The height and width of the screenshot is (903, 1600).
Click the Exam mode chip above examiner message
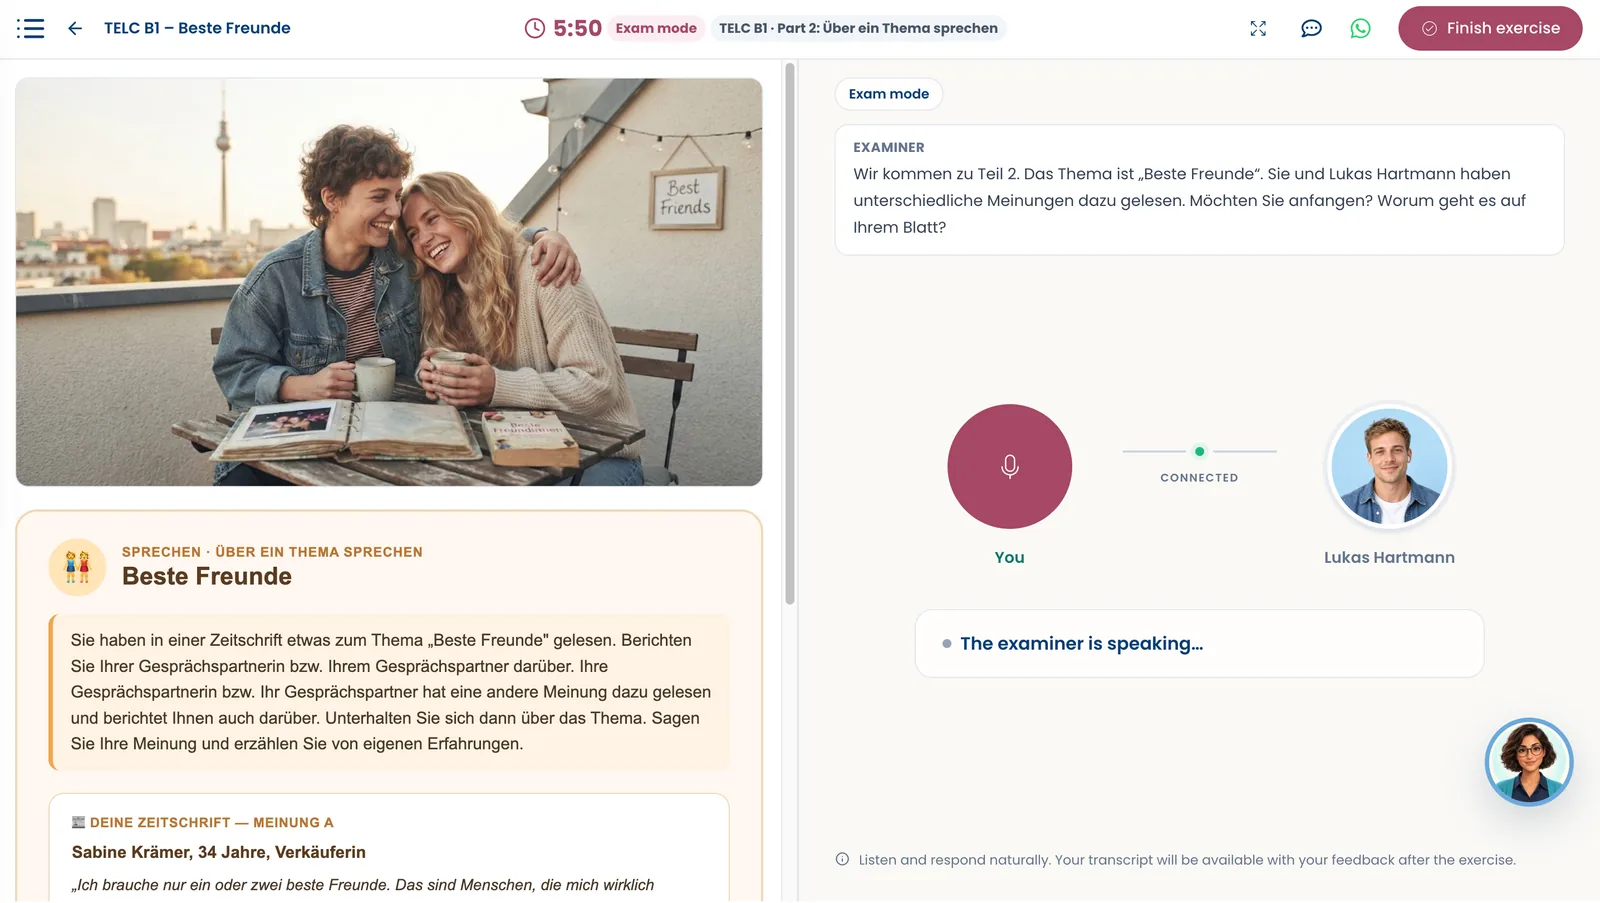point(889,94)
